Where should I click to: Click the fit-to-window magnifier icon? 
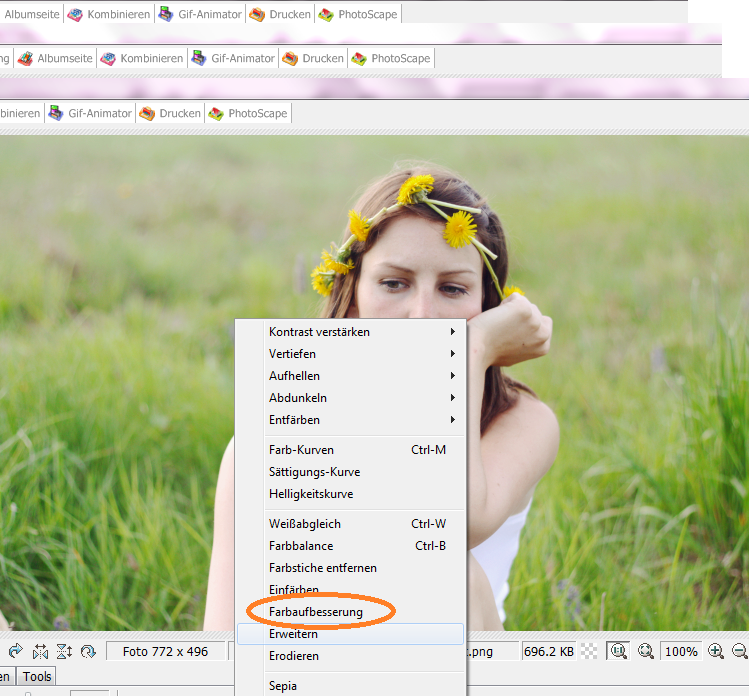coord(645,651)
